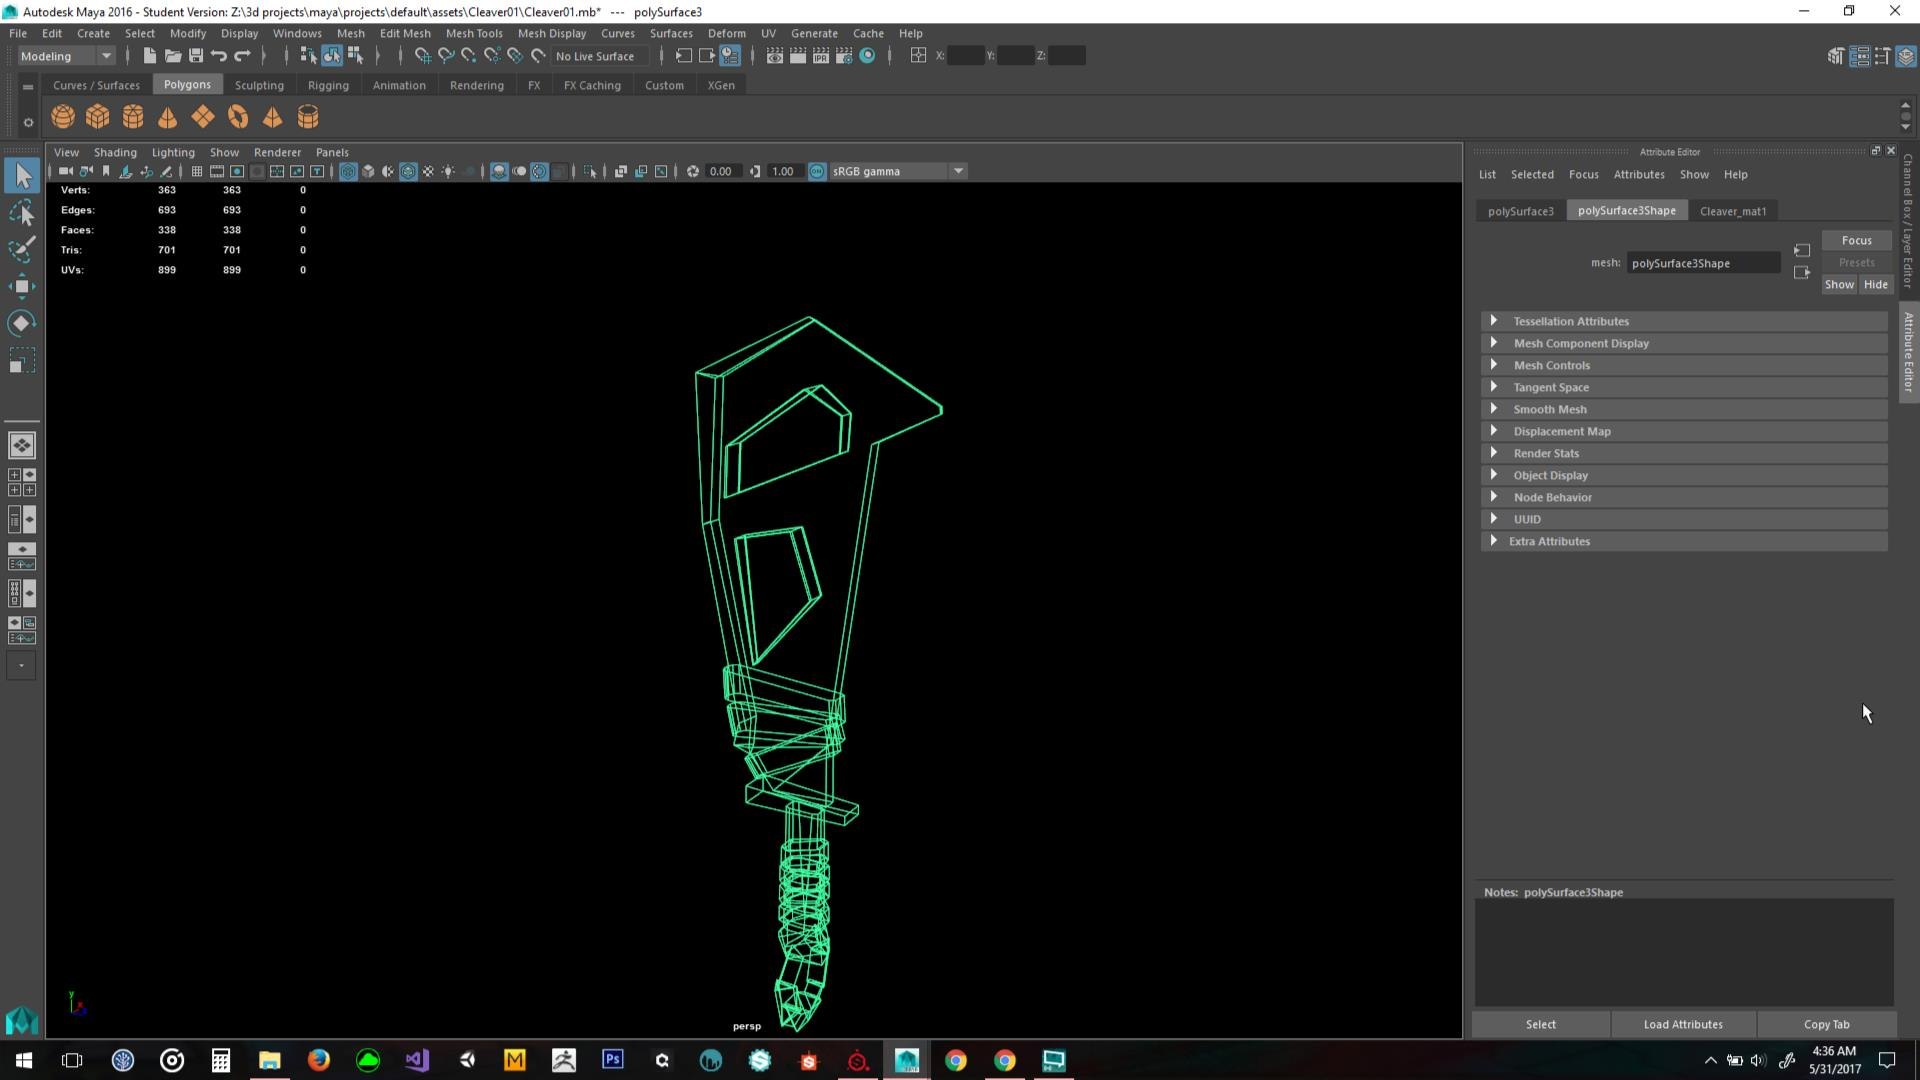Activate the Select tool in the toolbox
This screenshot has height=1080, width=1920.
pyautogui.click(x=22, y=176)
